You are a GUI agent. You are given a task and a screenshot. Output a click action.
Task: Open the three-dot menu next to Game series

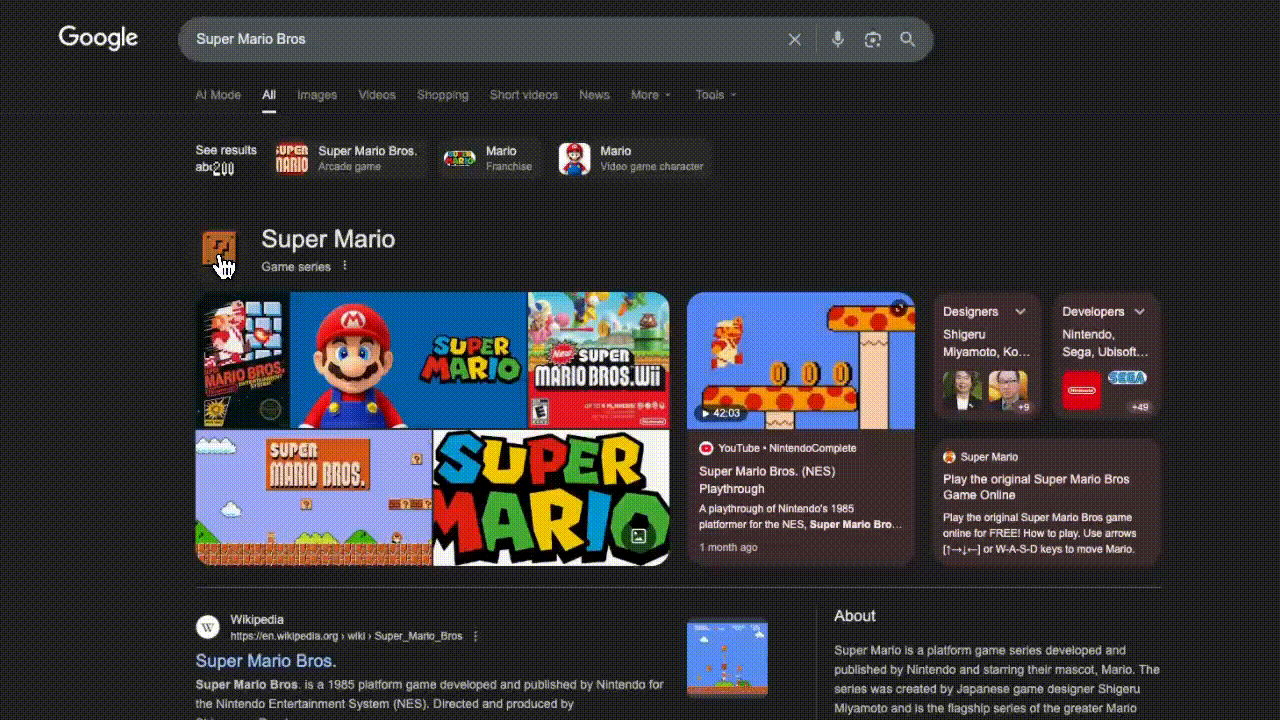click(x=344, y=266)
